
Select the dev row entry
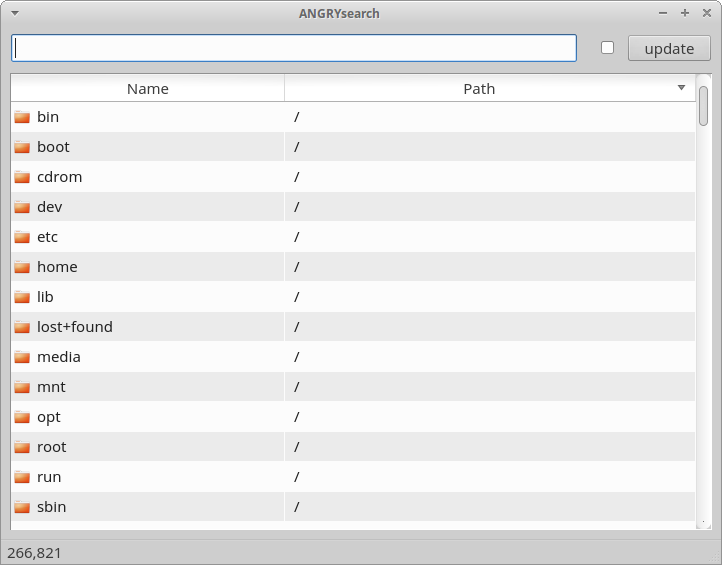pos(353,207)
